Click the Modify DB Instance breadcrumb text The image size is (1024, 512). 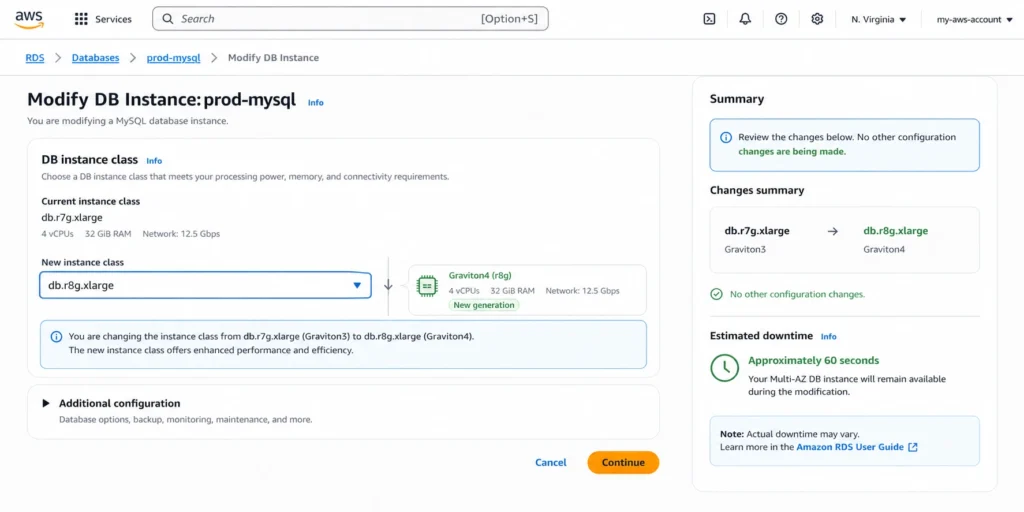coord(273,58)
